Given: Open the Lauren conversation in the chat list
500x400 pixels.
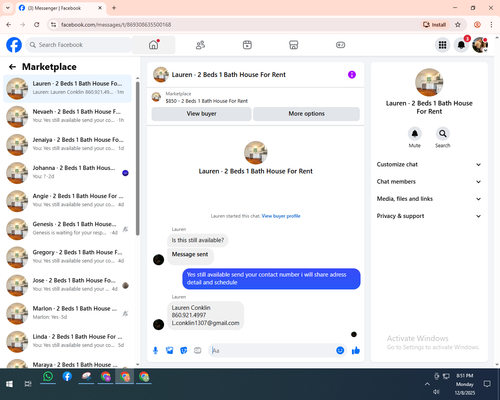Looking at the screenshot, I should point(67,88).
